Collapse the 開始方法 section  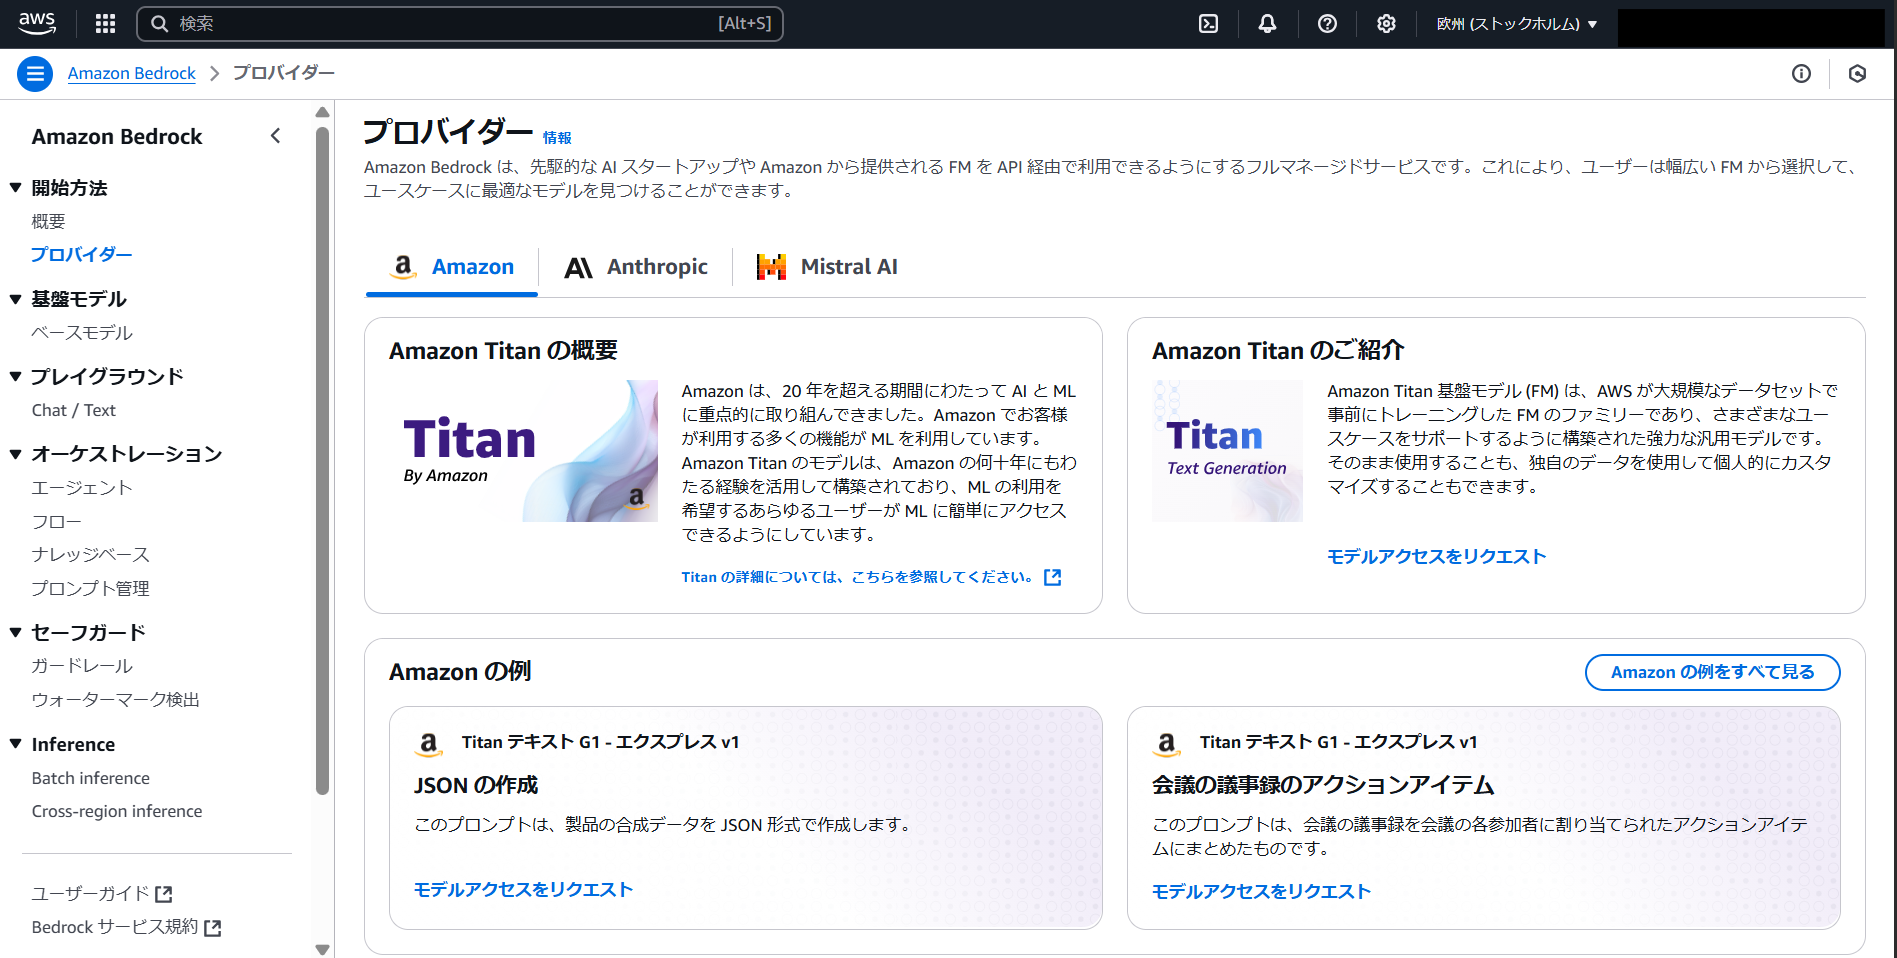tap(16, 188)
